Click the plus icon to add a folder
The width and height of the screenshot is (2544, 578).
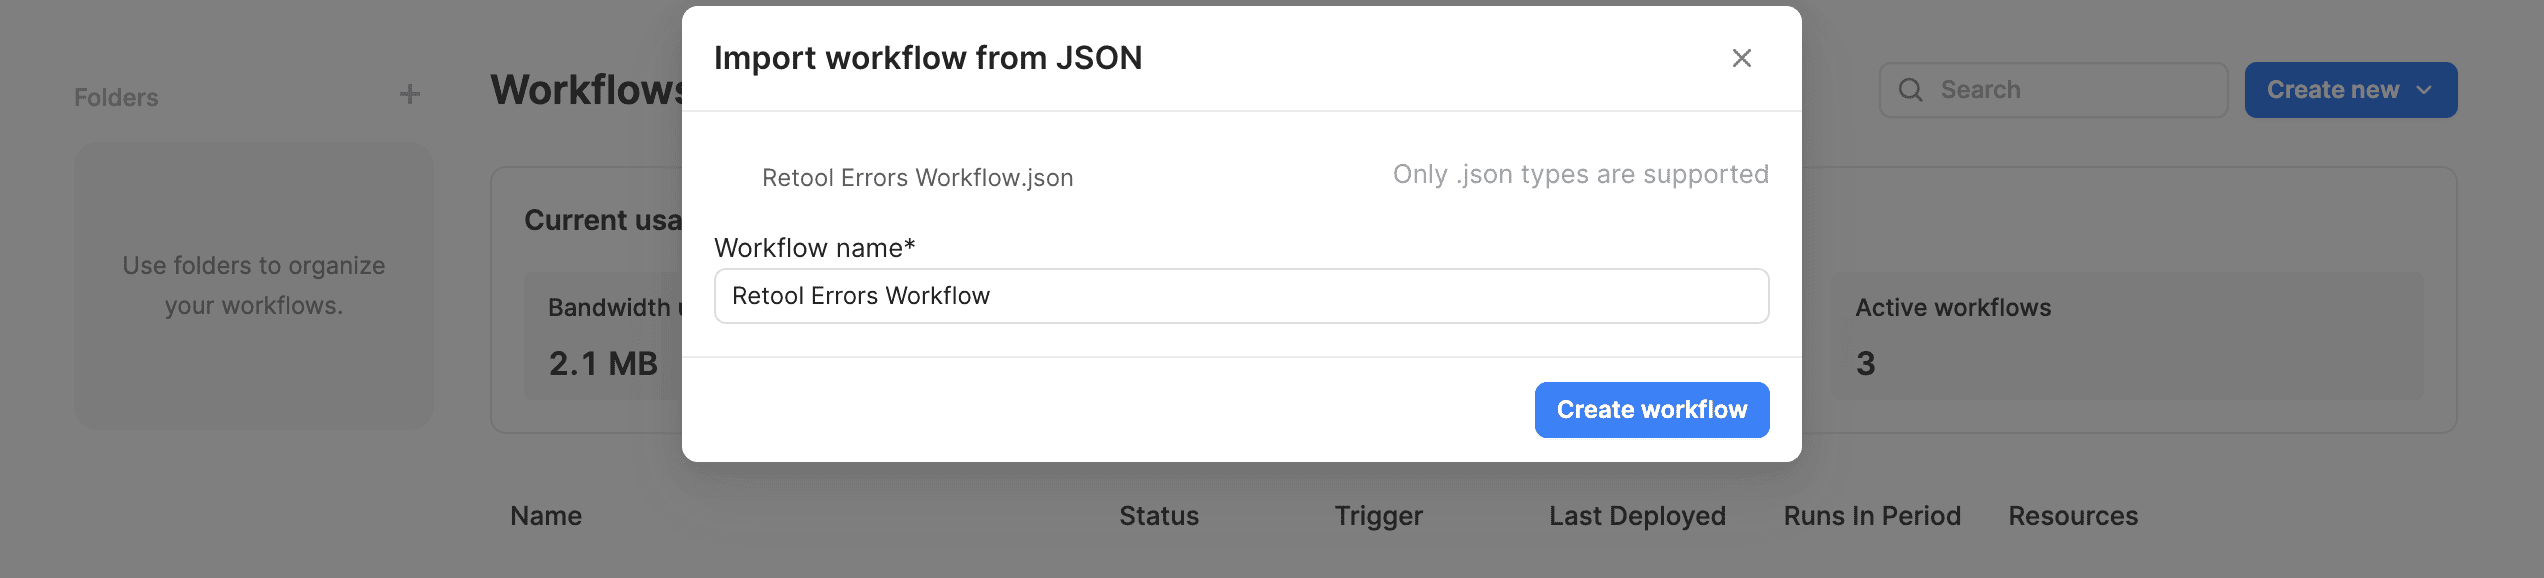(x=409, y=93)
